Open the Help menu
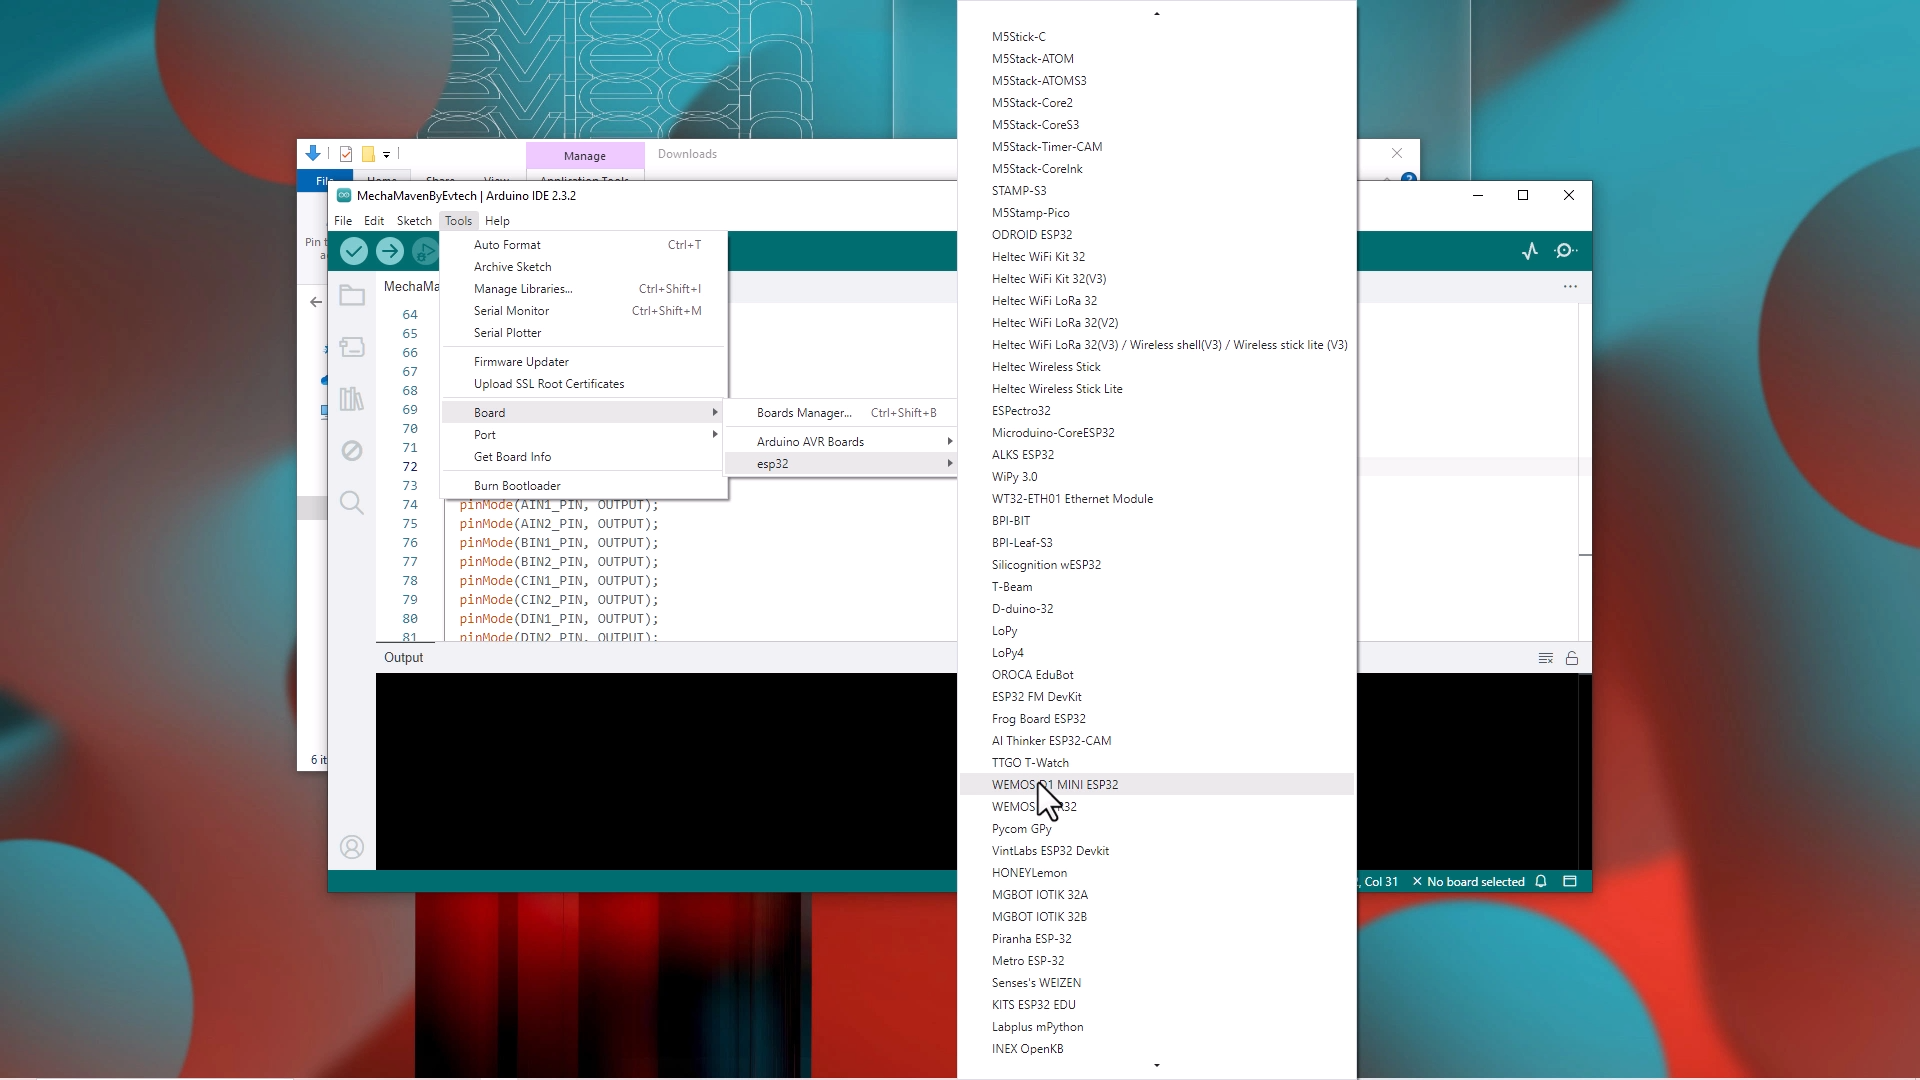 [497, 221]
